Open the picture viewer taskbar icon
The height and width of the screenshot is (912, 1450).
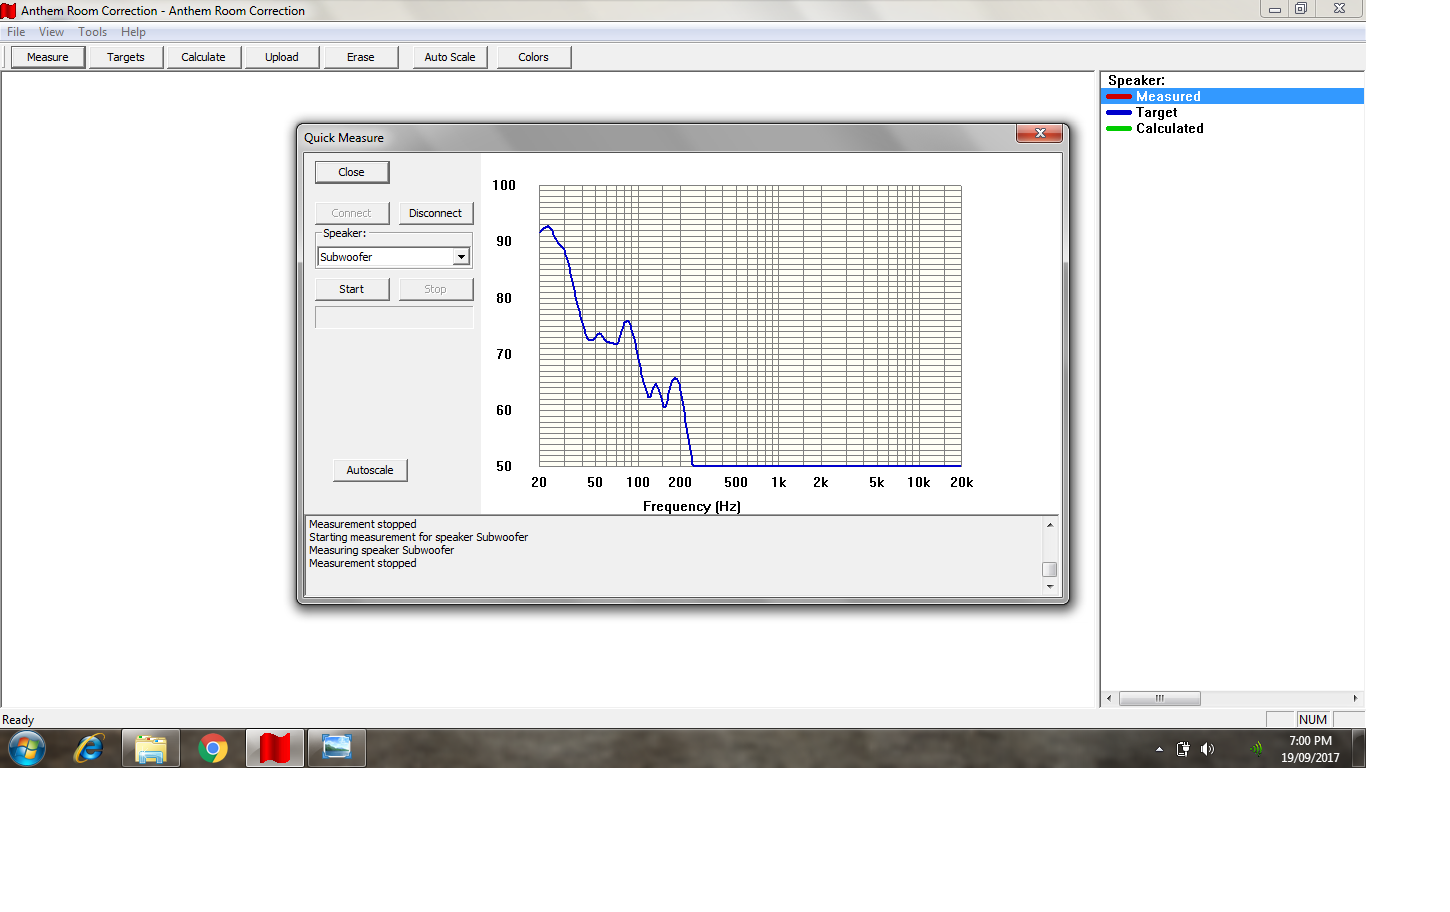[337, 748]
